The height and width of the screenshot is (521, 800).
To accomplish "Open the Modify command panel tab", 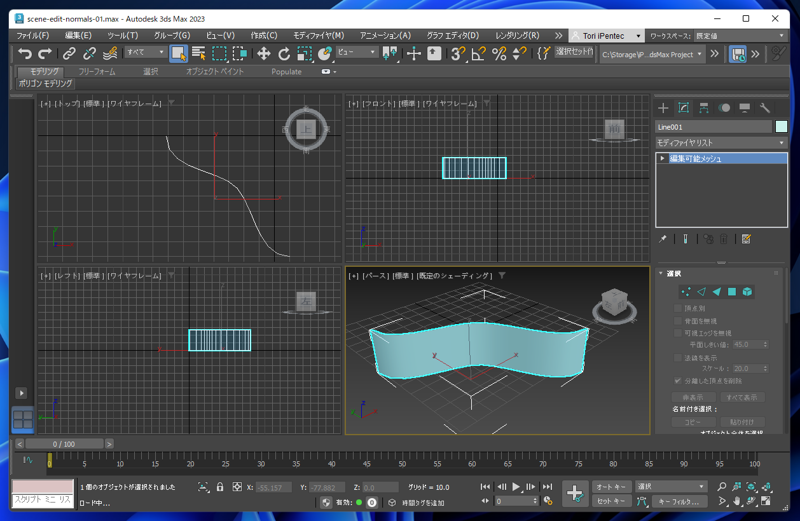I will pos(683,108).
